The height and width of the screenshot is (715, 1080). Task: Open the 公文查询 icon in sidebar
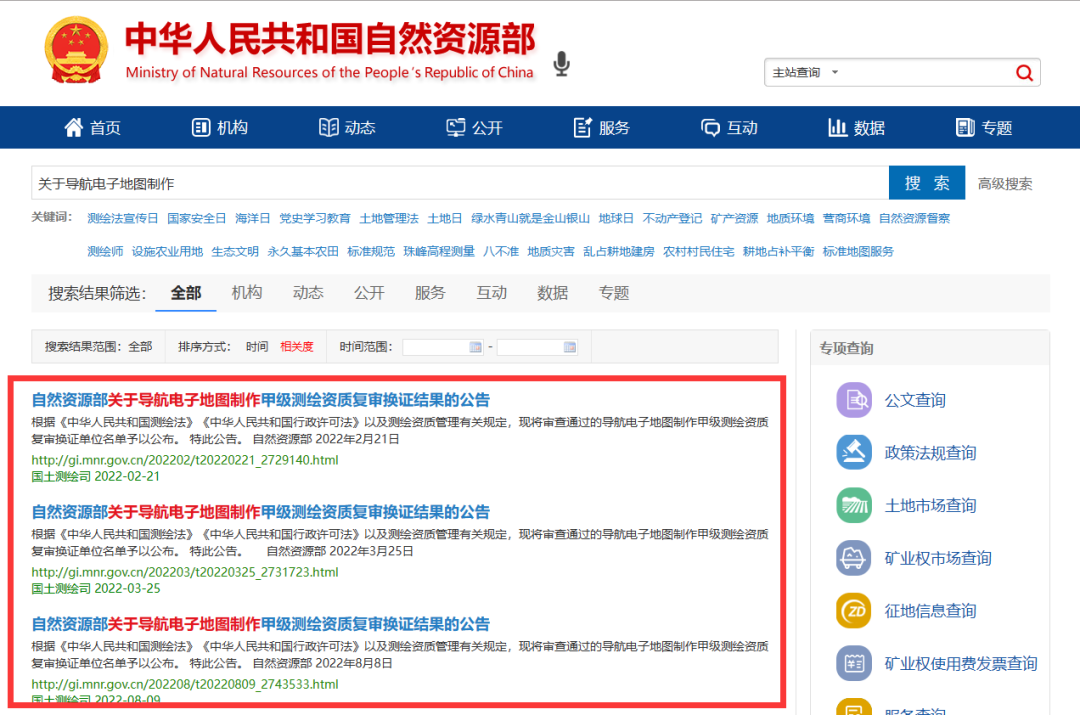853,400
